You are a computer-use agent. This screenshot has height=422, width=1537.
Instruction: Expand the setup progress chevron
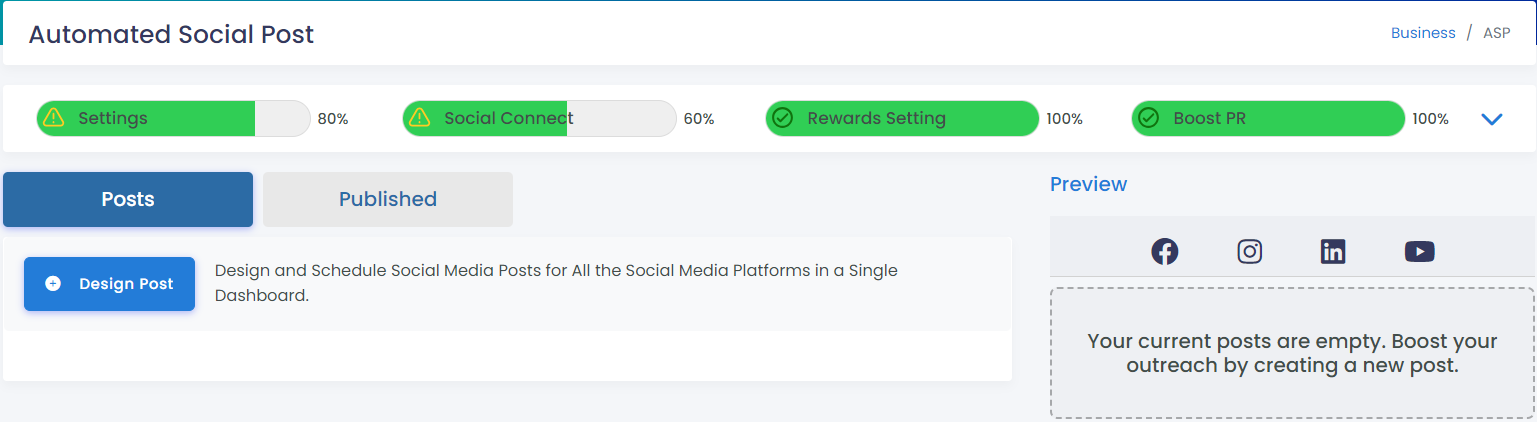click(x=1491, y=119)
